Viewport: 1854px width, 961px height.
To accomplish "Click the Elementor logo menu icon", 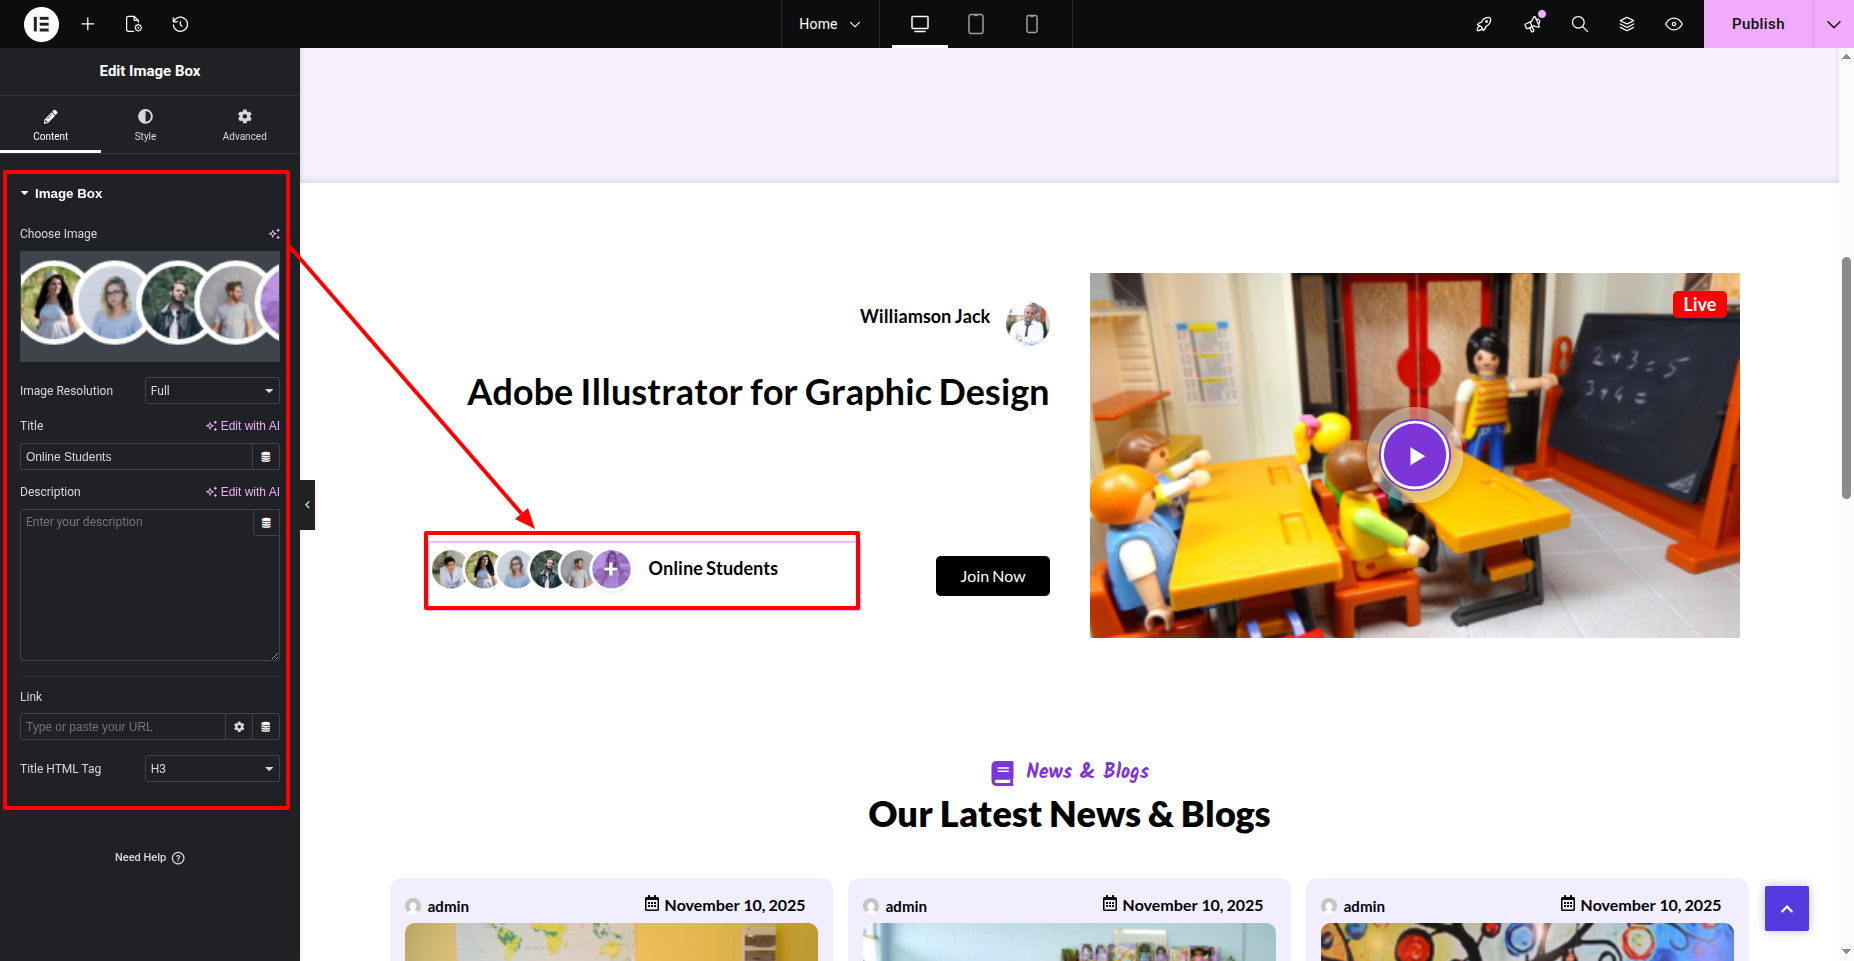I will pyautogui.click(x=41, y=24).
